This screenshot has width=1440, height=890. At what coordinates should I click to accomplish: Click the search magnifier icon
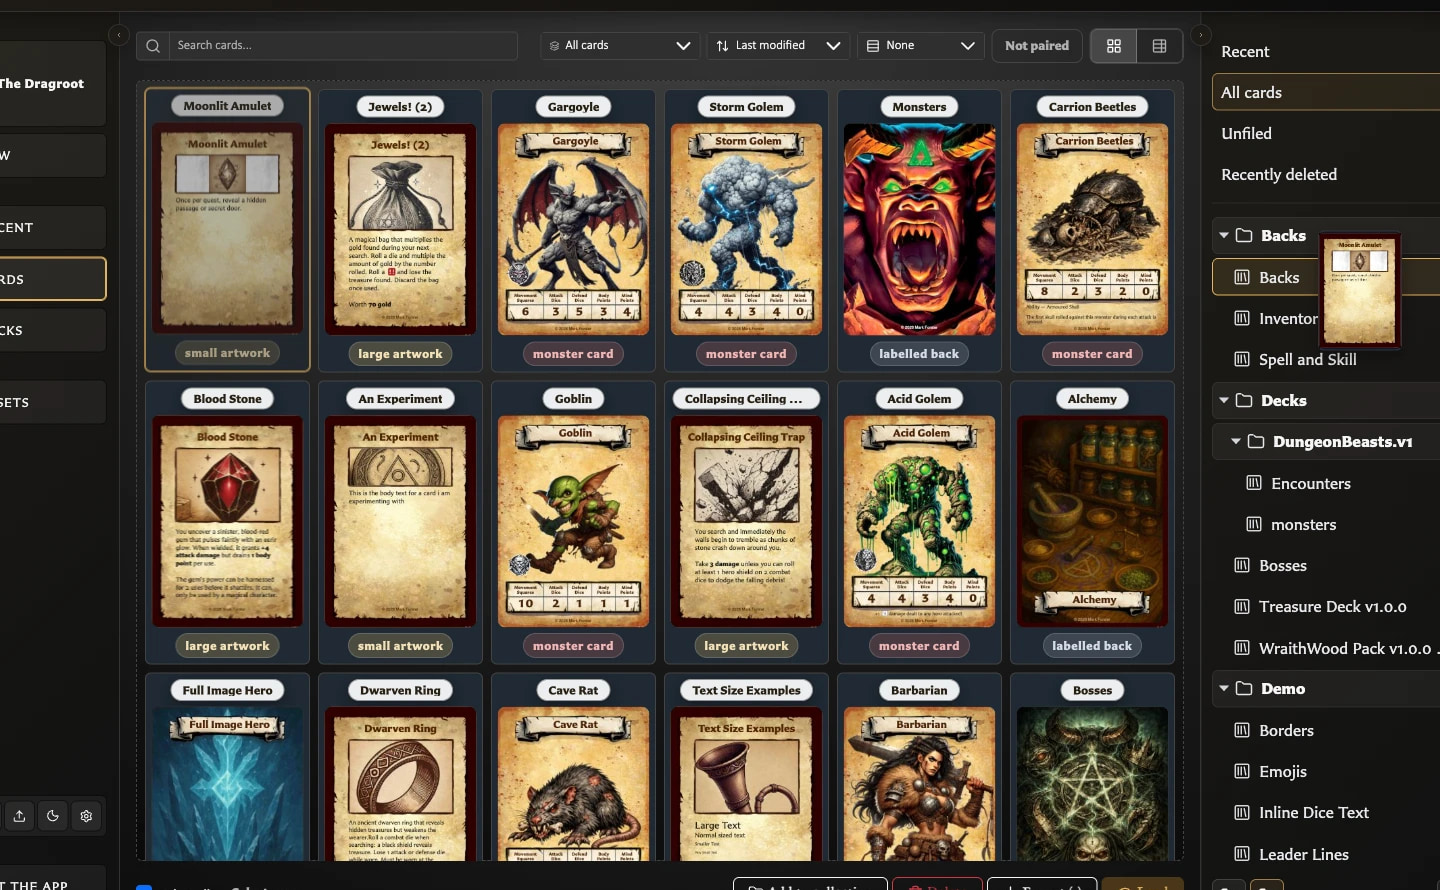tap(152, 46)
